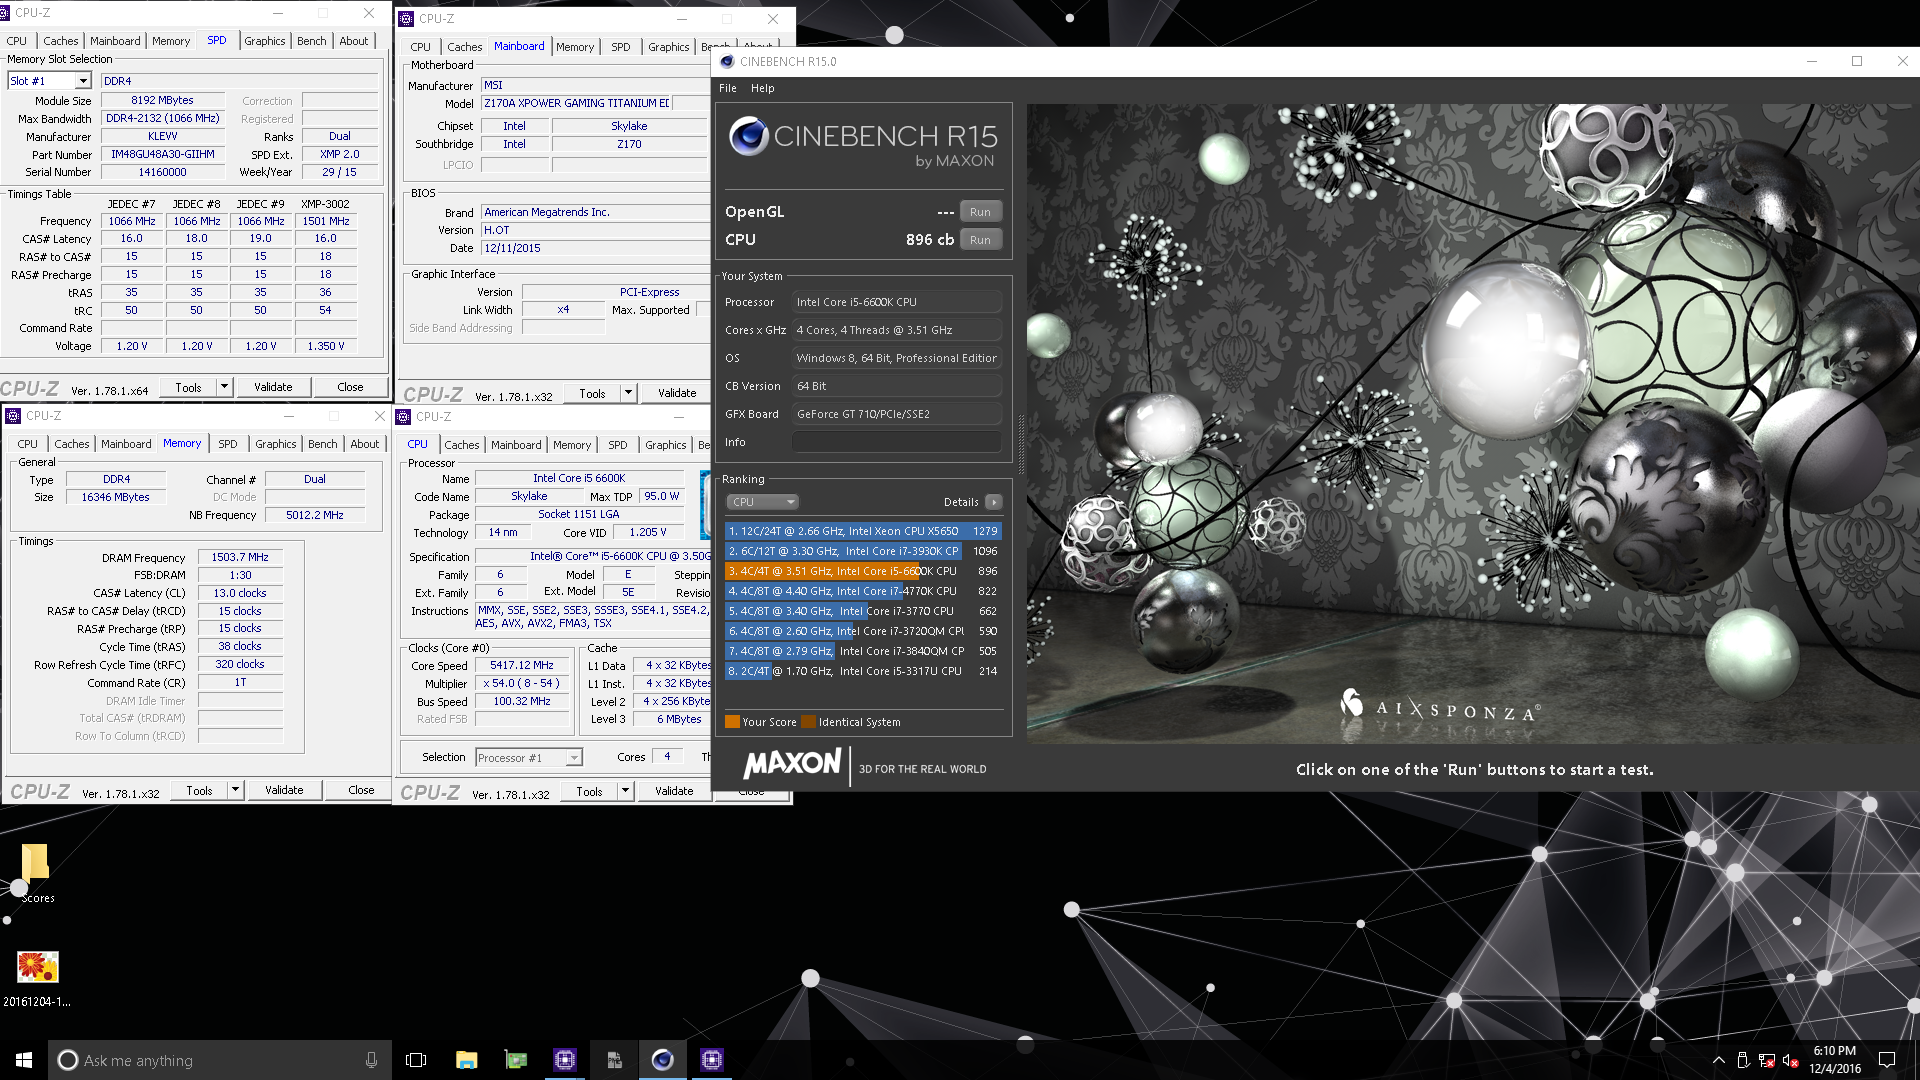The image size is (1920, 1080).
Task: Click the Your Score orange legend swatch
Action: pyautogui.click(x=732, y=722)
